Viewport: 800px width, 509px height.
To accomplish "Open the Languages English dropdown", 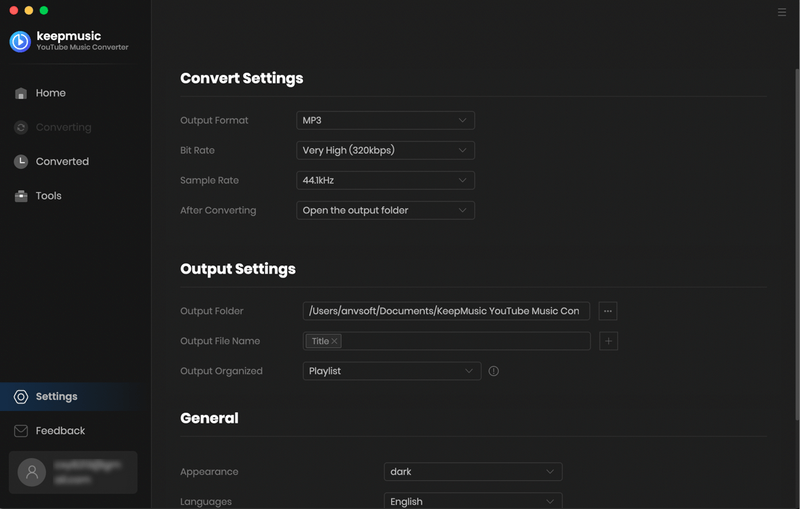I will point(473,501).
